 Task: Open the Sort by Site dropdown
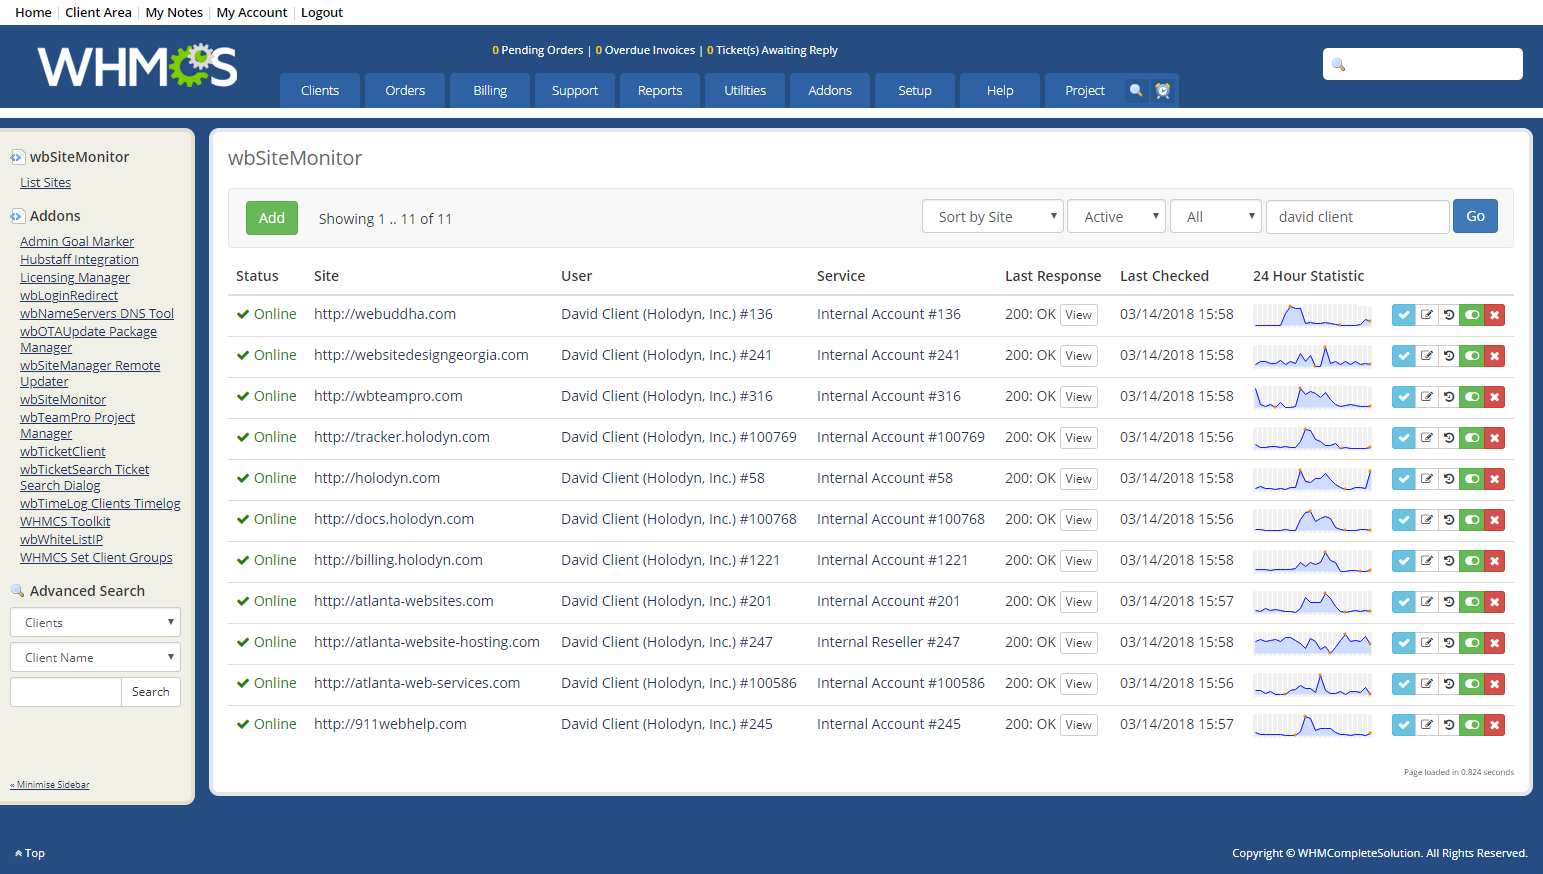pyautogui.click(x=992, y=216)
